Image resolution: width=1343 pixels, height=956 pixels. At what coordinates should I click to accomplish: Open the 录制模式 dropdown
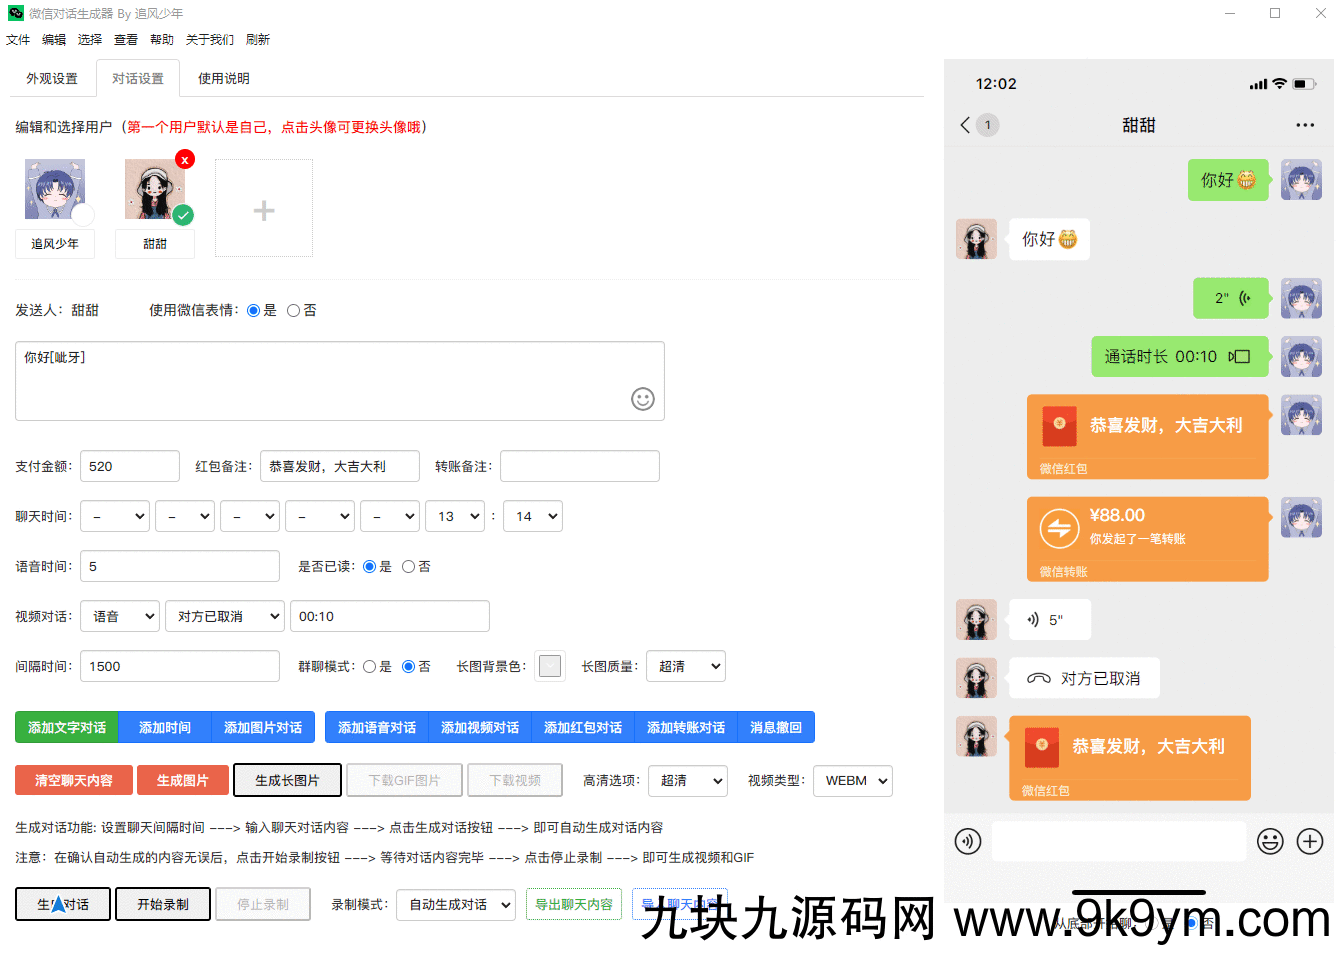tap(455, 905)
